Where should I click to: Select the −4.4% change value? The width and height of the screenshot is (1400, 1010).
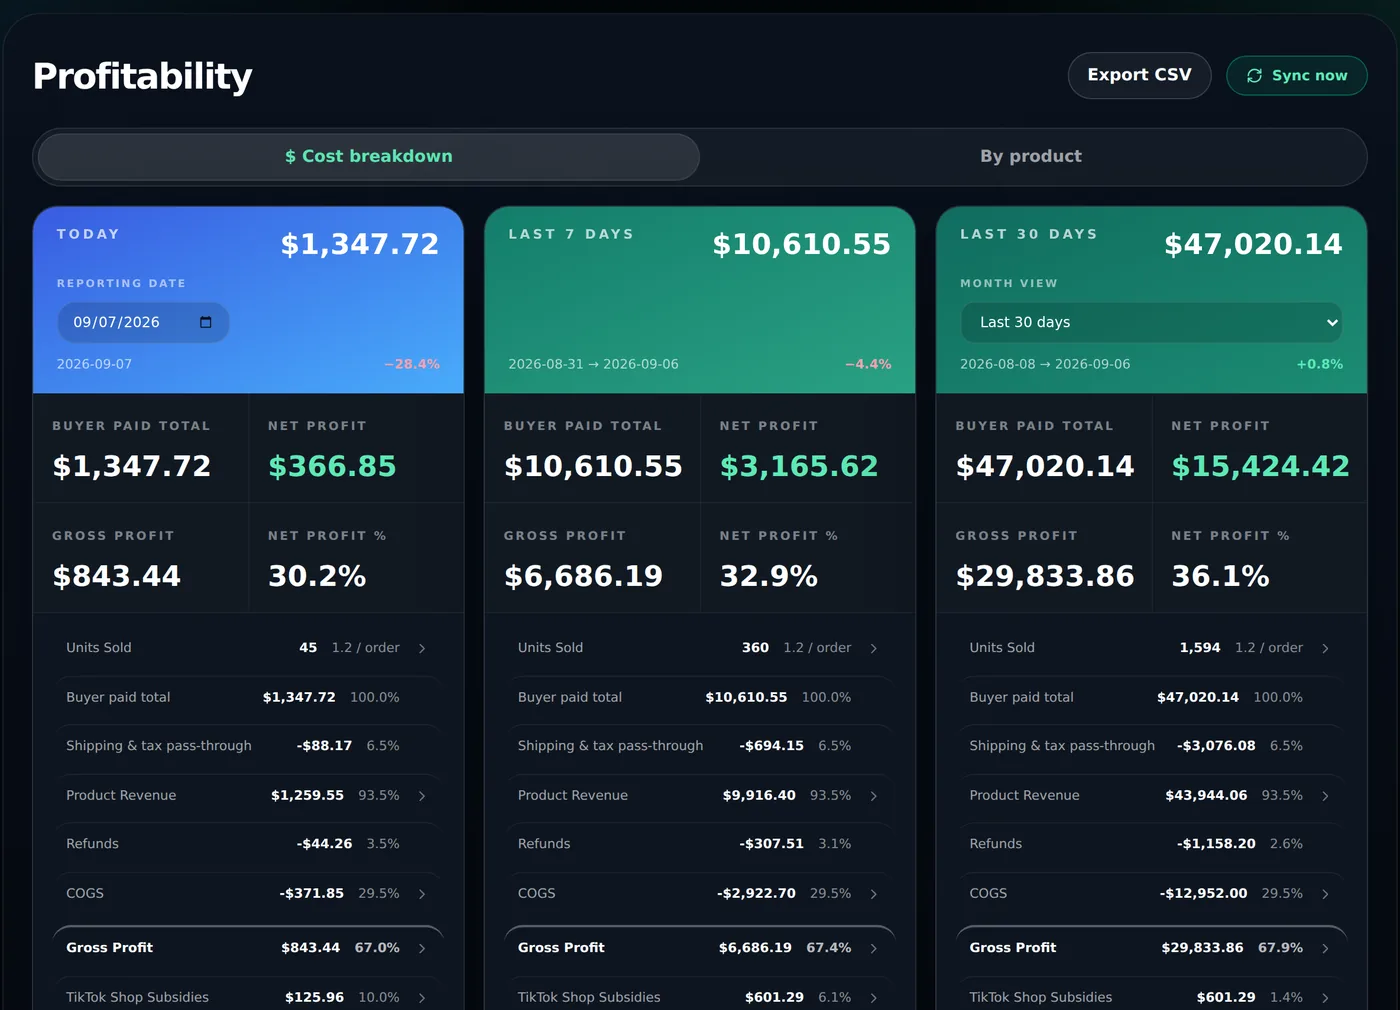click(868, 364)
